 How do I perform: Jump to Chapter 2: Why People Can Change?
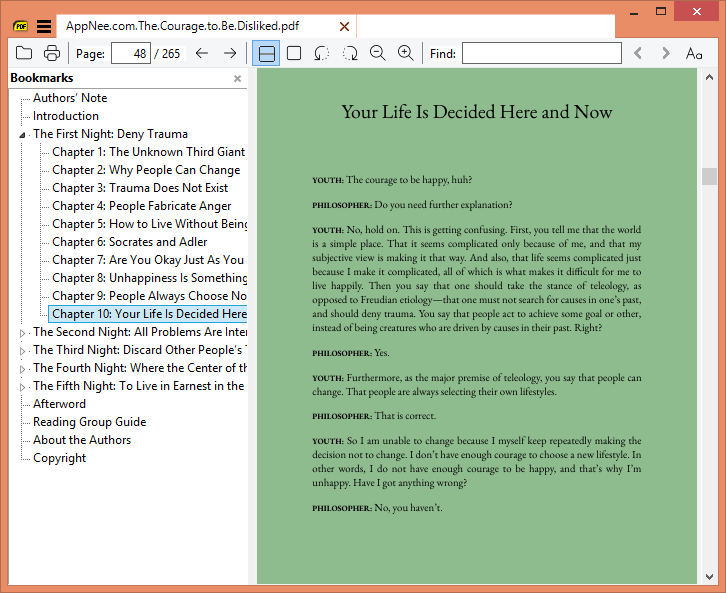point(146,170)
